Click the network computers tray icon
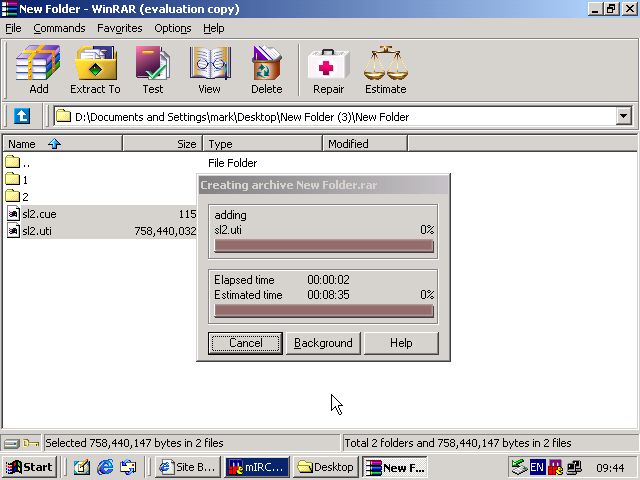640x480 pixels. click(574, 467)
